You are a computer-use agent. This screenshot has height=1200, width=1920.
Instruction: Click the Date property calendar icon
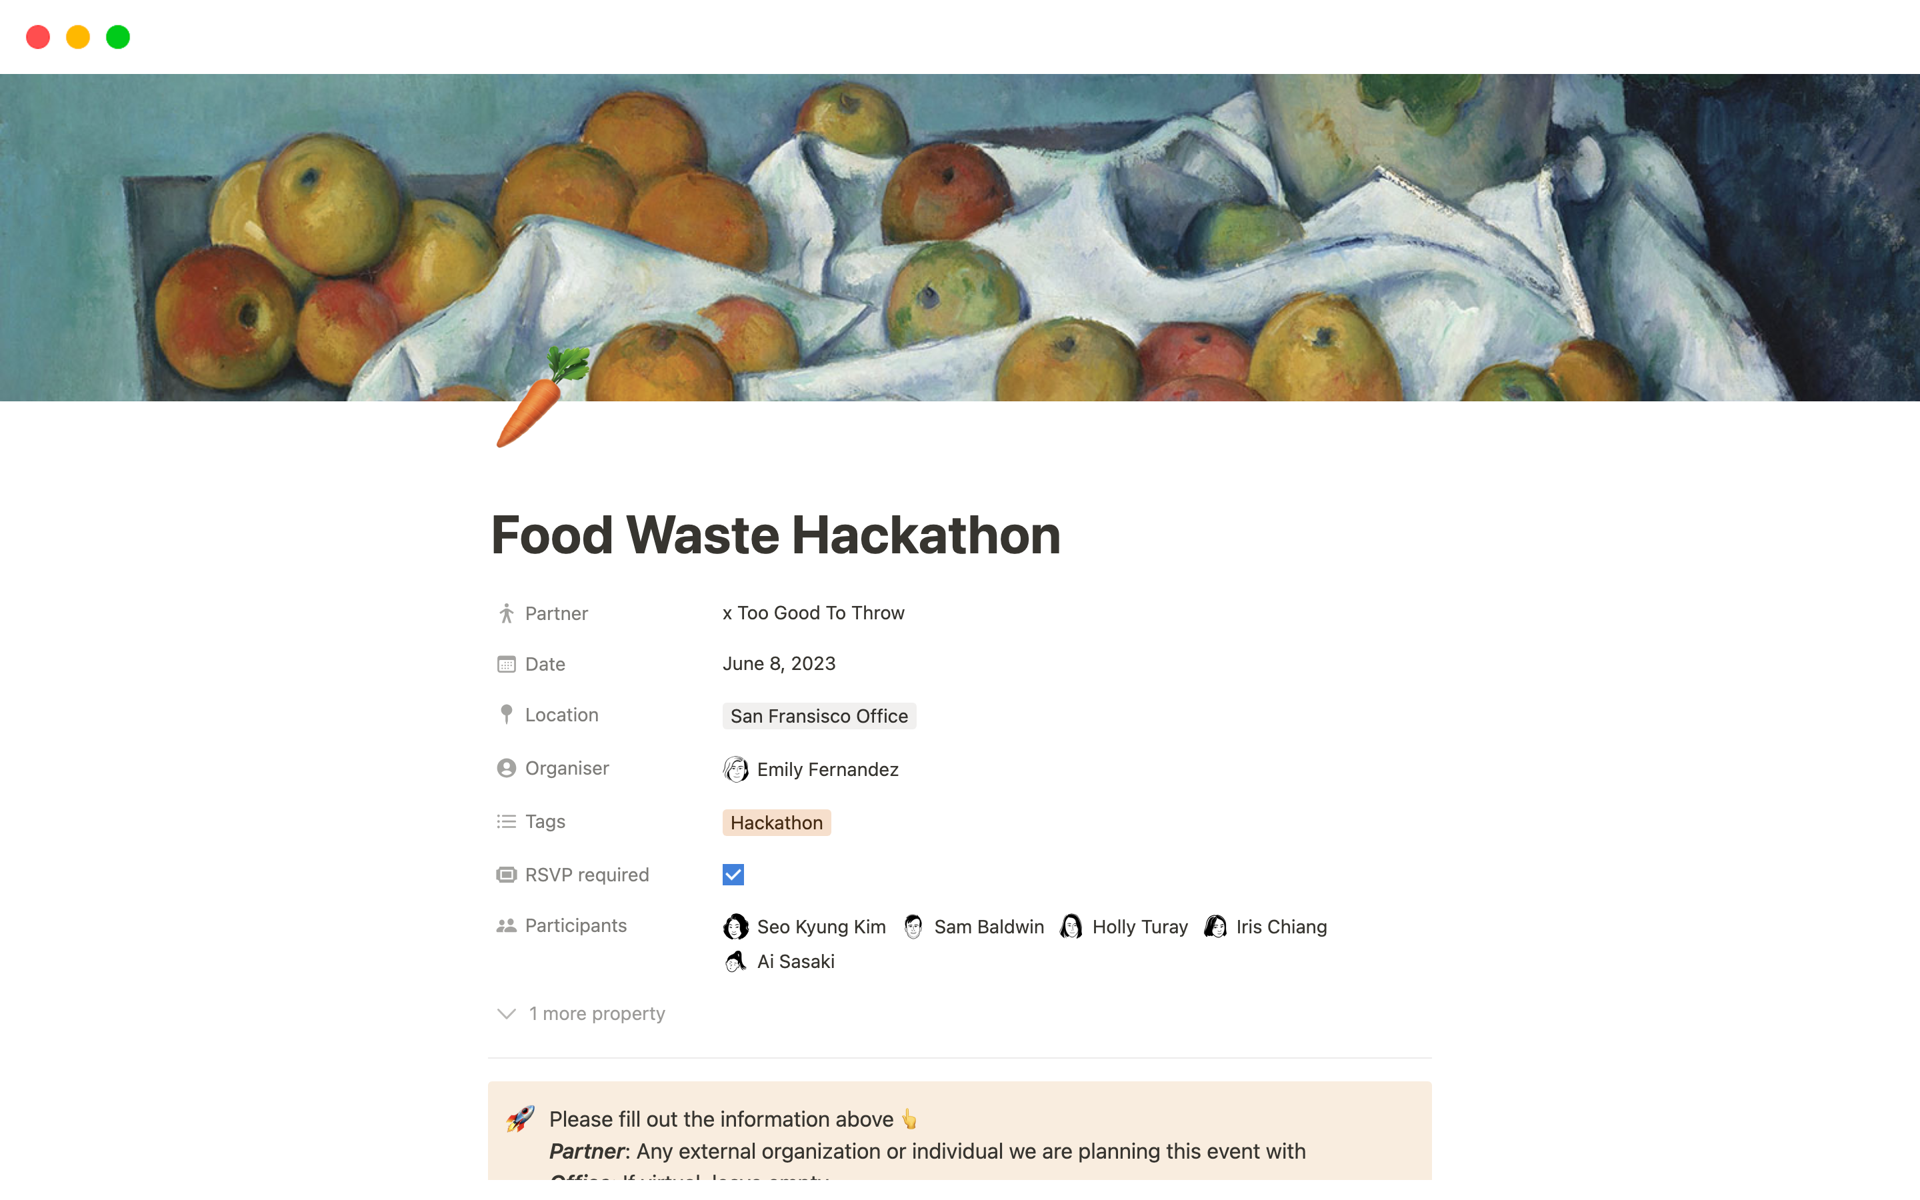click(x=506, y=664)
